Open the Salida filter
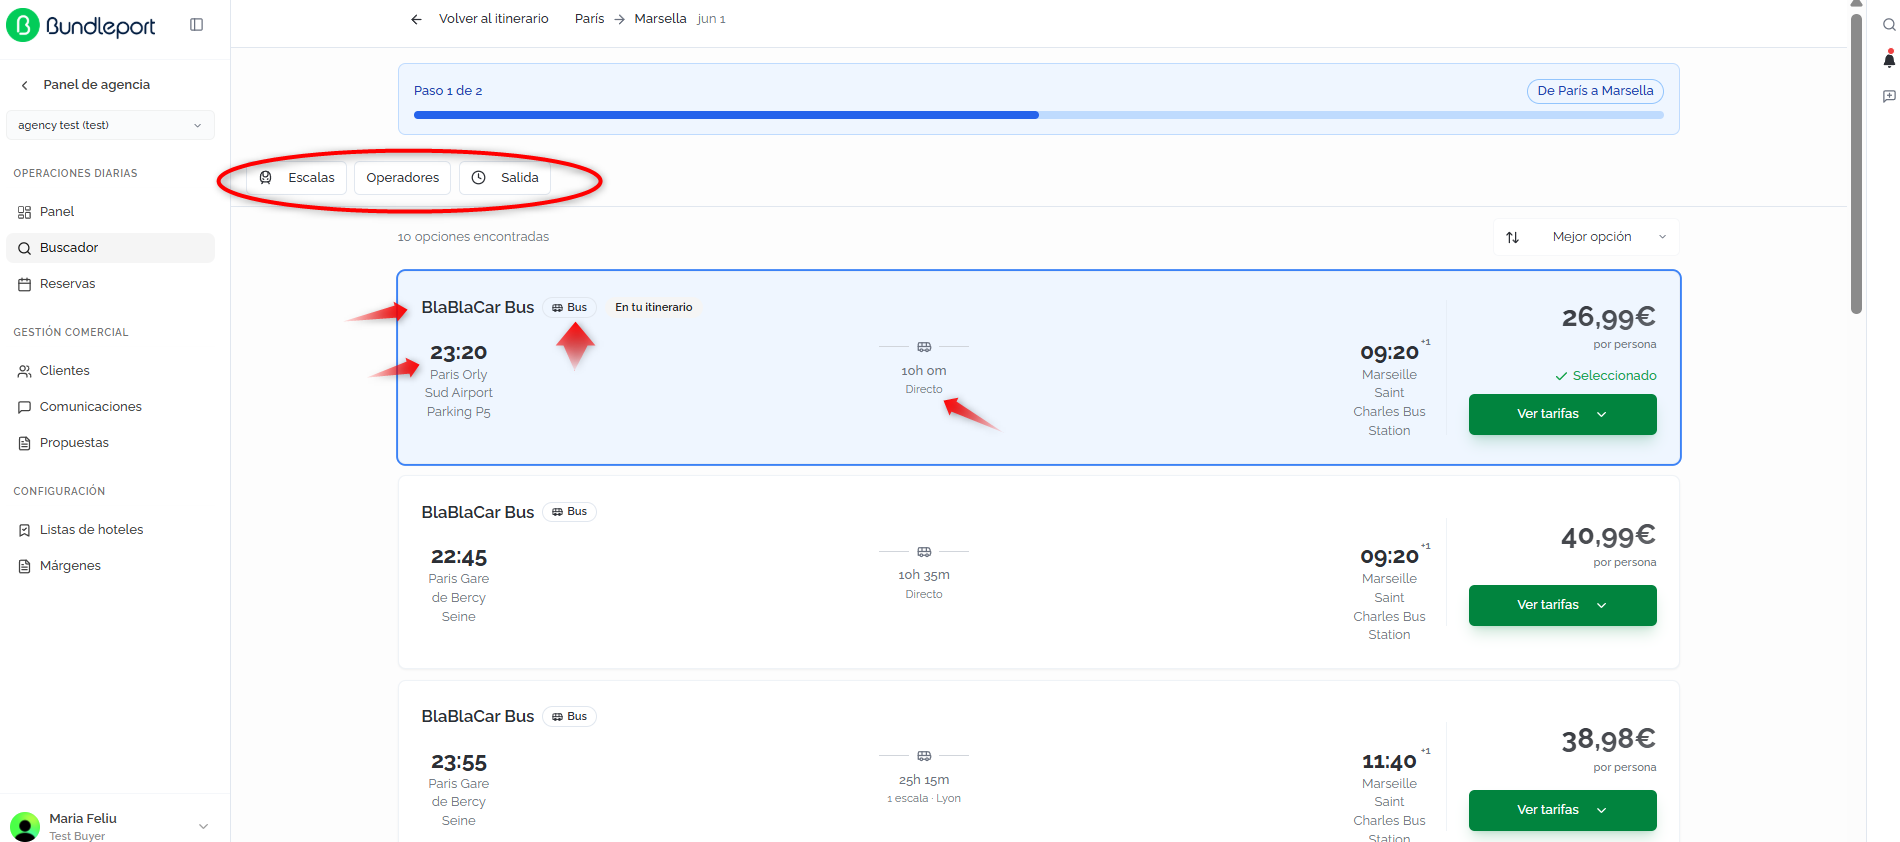1900x842 pixels. (505, 178)
